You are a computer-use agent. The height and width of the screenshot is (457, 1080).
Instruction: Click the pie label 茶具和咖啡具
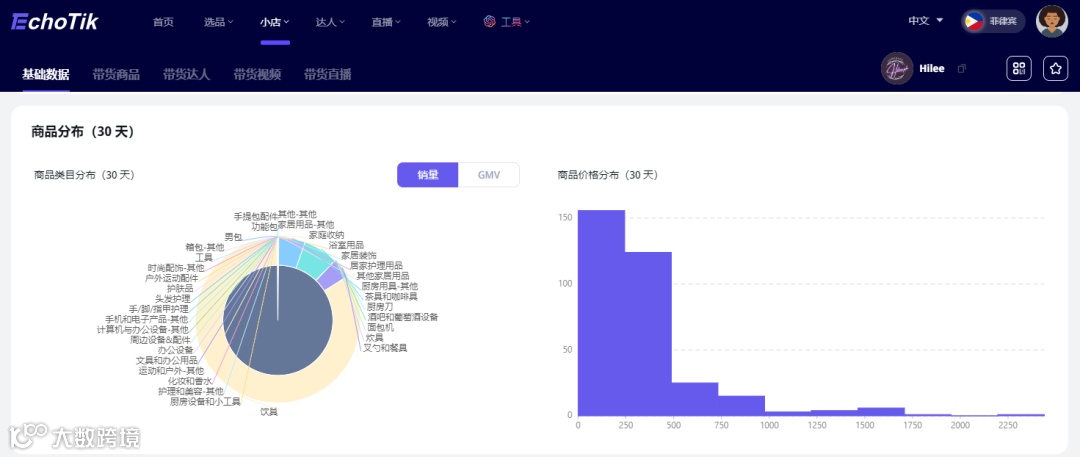[x=391, y=296]
